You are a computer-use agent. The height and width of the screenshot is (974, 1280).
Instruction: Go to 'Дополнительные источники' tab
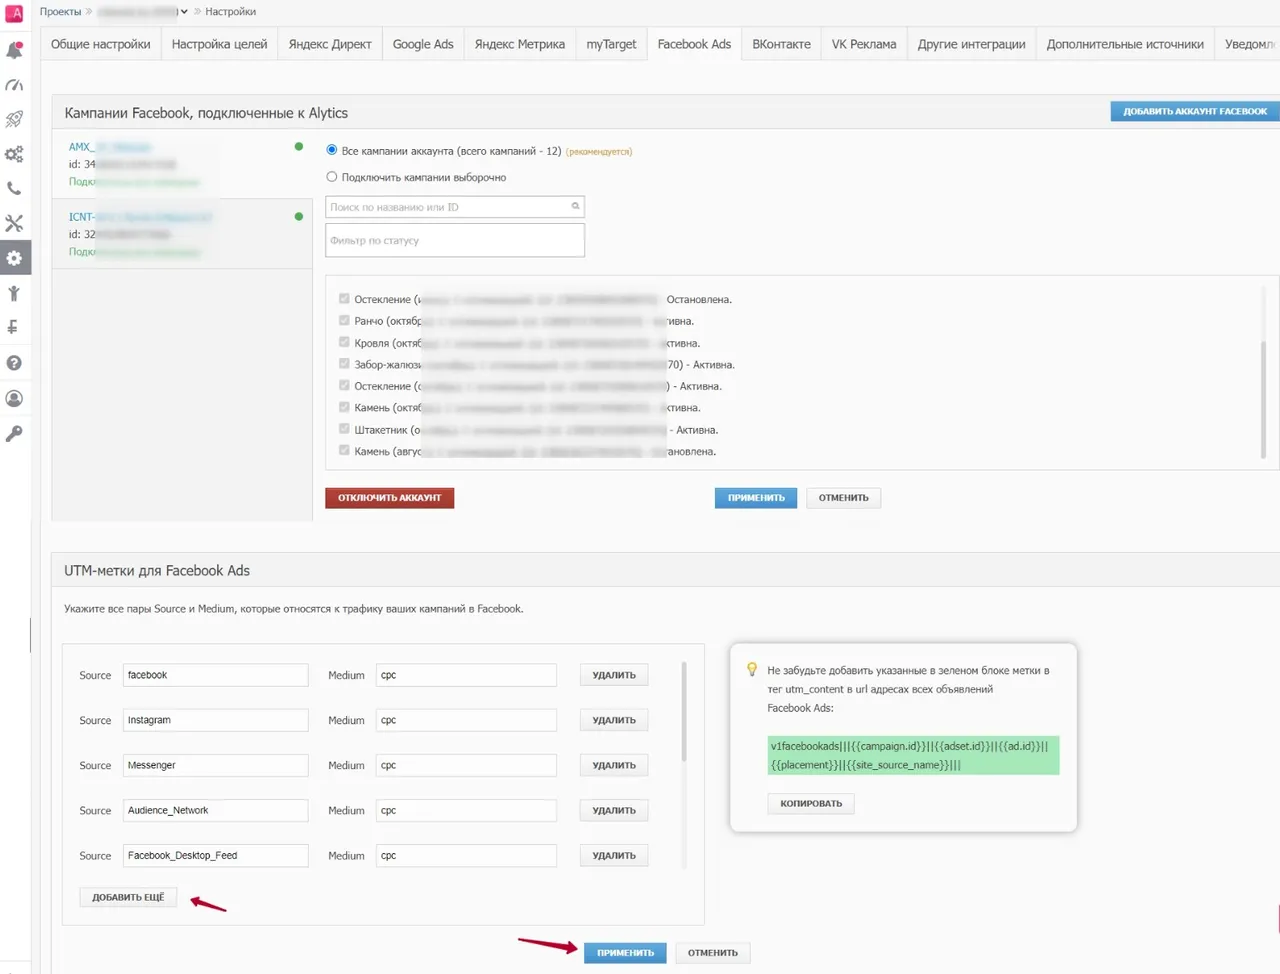click(x=1125, y=44)
